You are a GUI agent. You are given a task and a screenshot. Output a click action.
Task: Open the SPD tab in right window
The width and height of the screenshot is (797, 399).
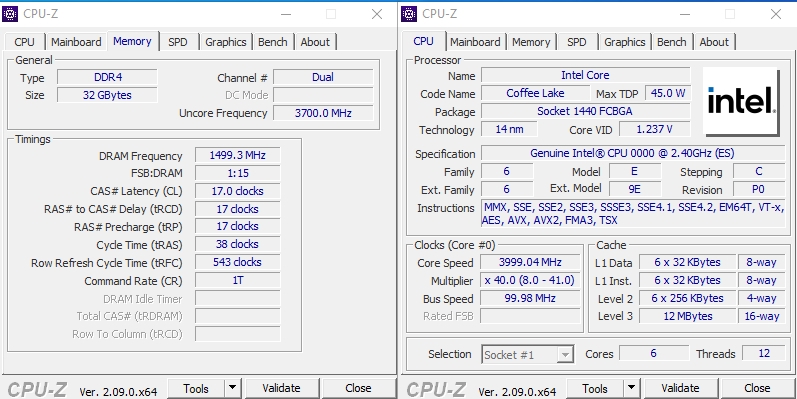tap(577, 42)
